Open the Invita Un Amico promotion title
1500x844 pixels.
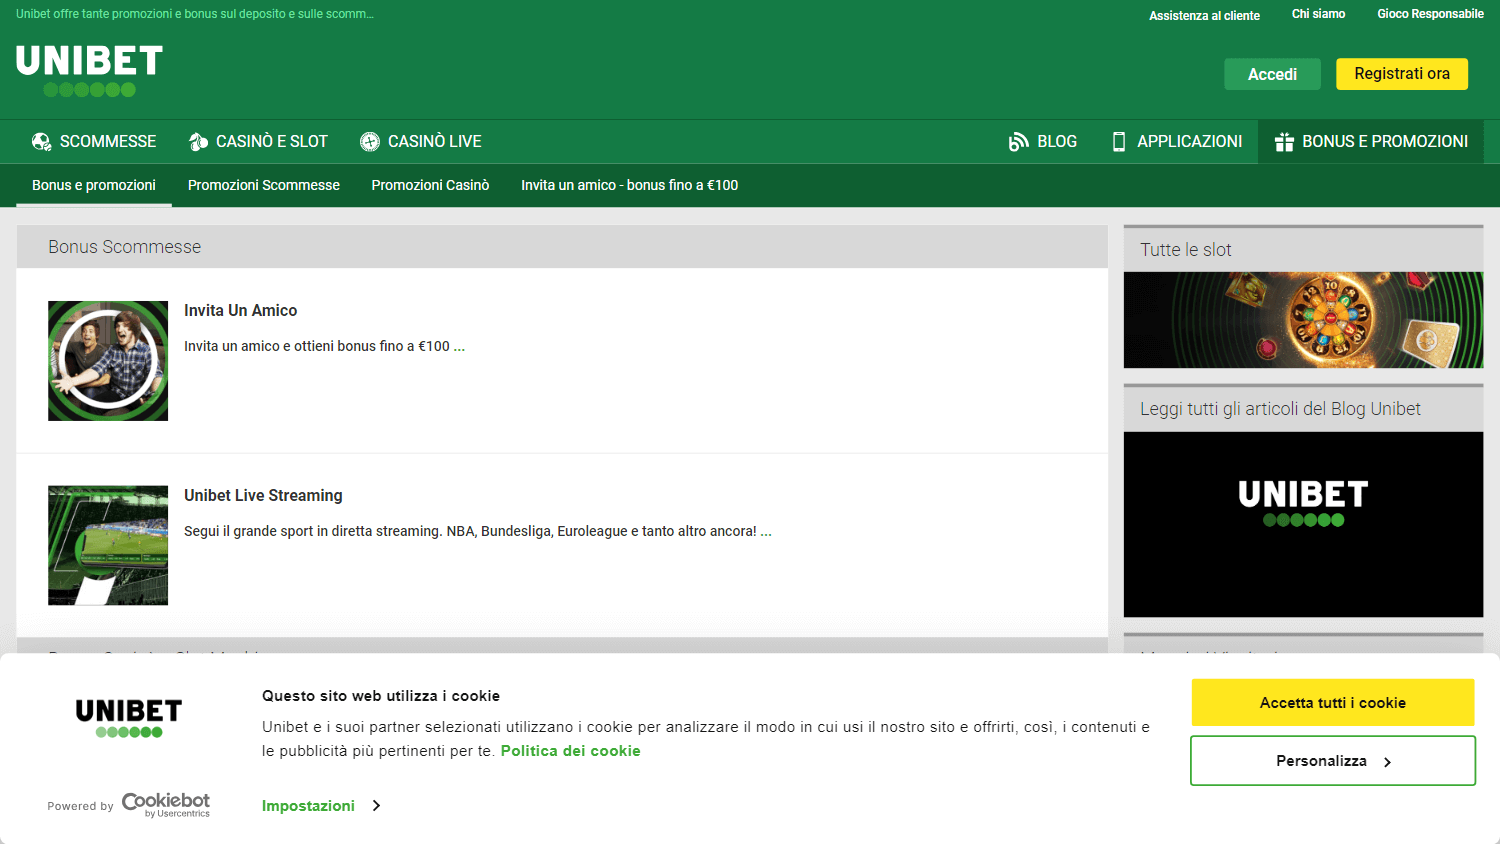coord(240,310)
